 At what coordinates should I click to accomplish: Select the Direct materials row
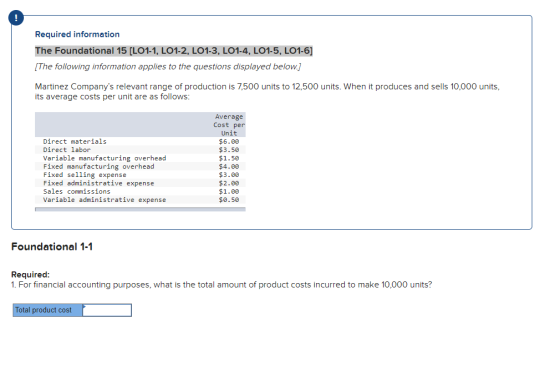140,141
